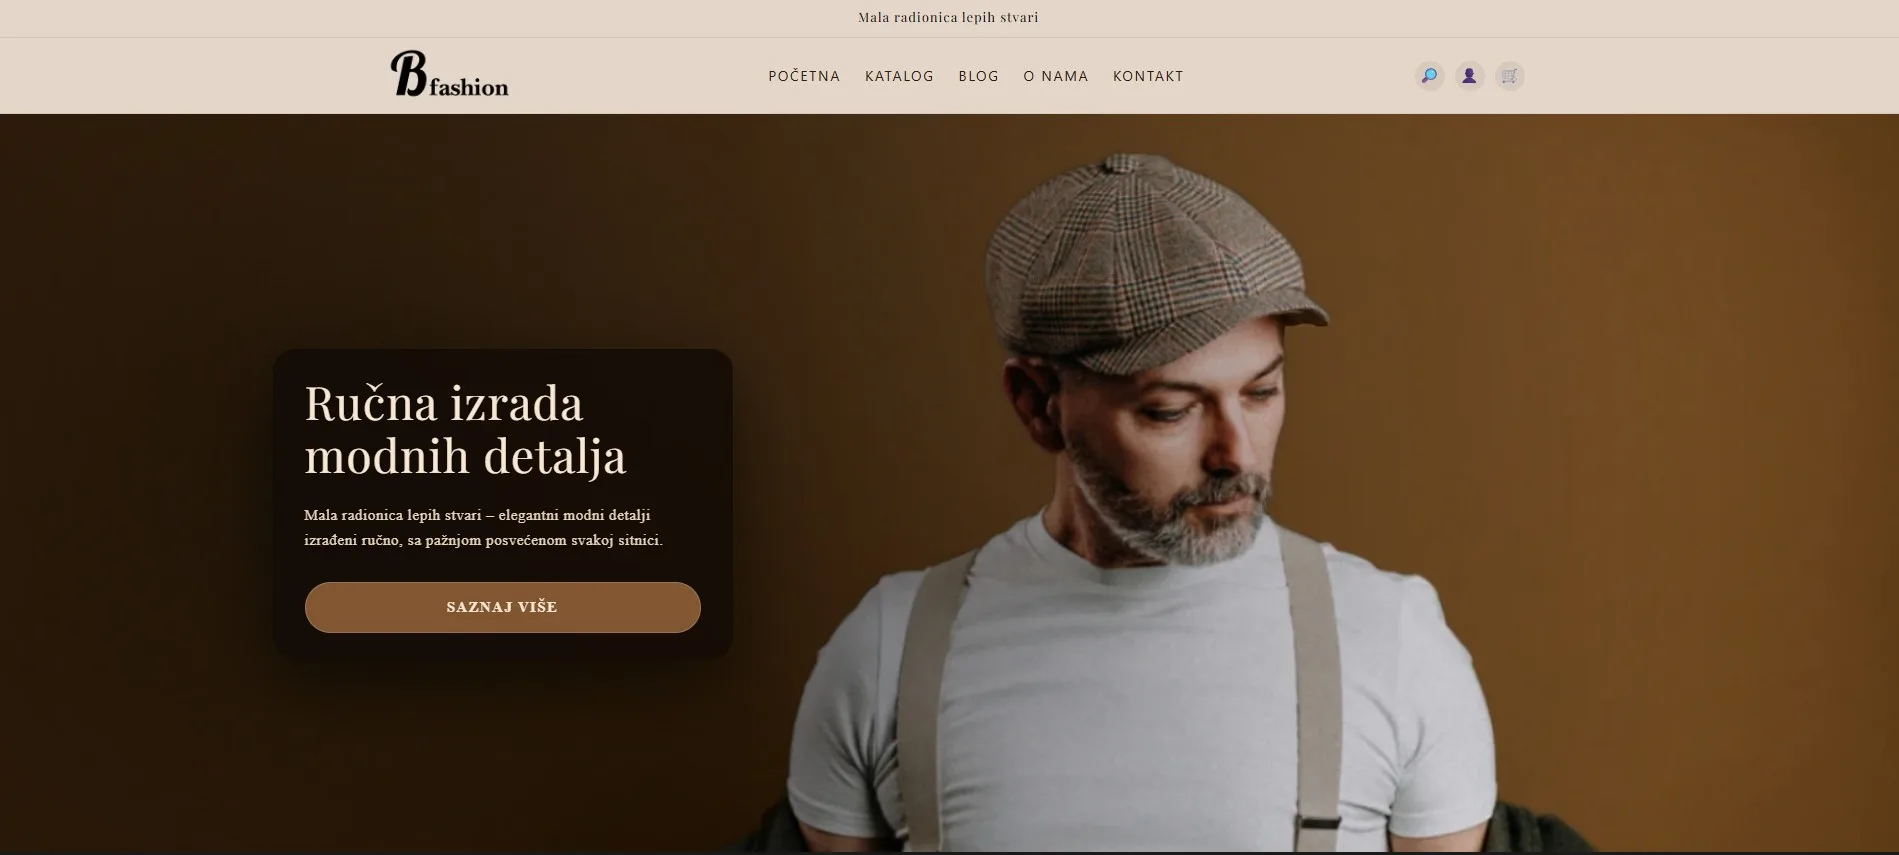Image resolution: width=1899 pixels, height=855 pixels.
Task: Click the hero description paragraph text
Action: pyautogui.click(x=483, y=528)
